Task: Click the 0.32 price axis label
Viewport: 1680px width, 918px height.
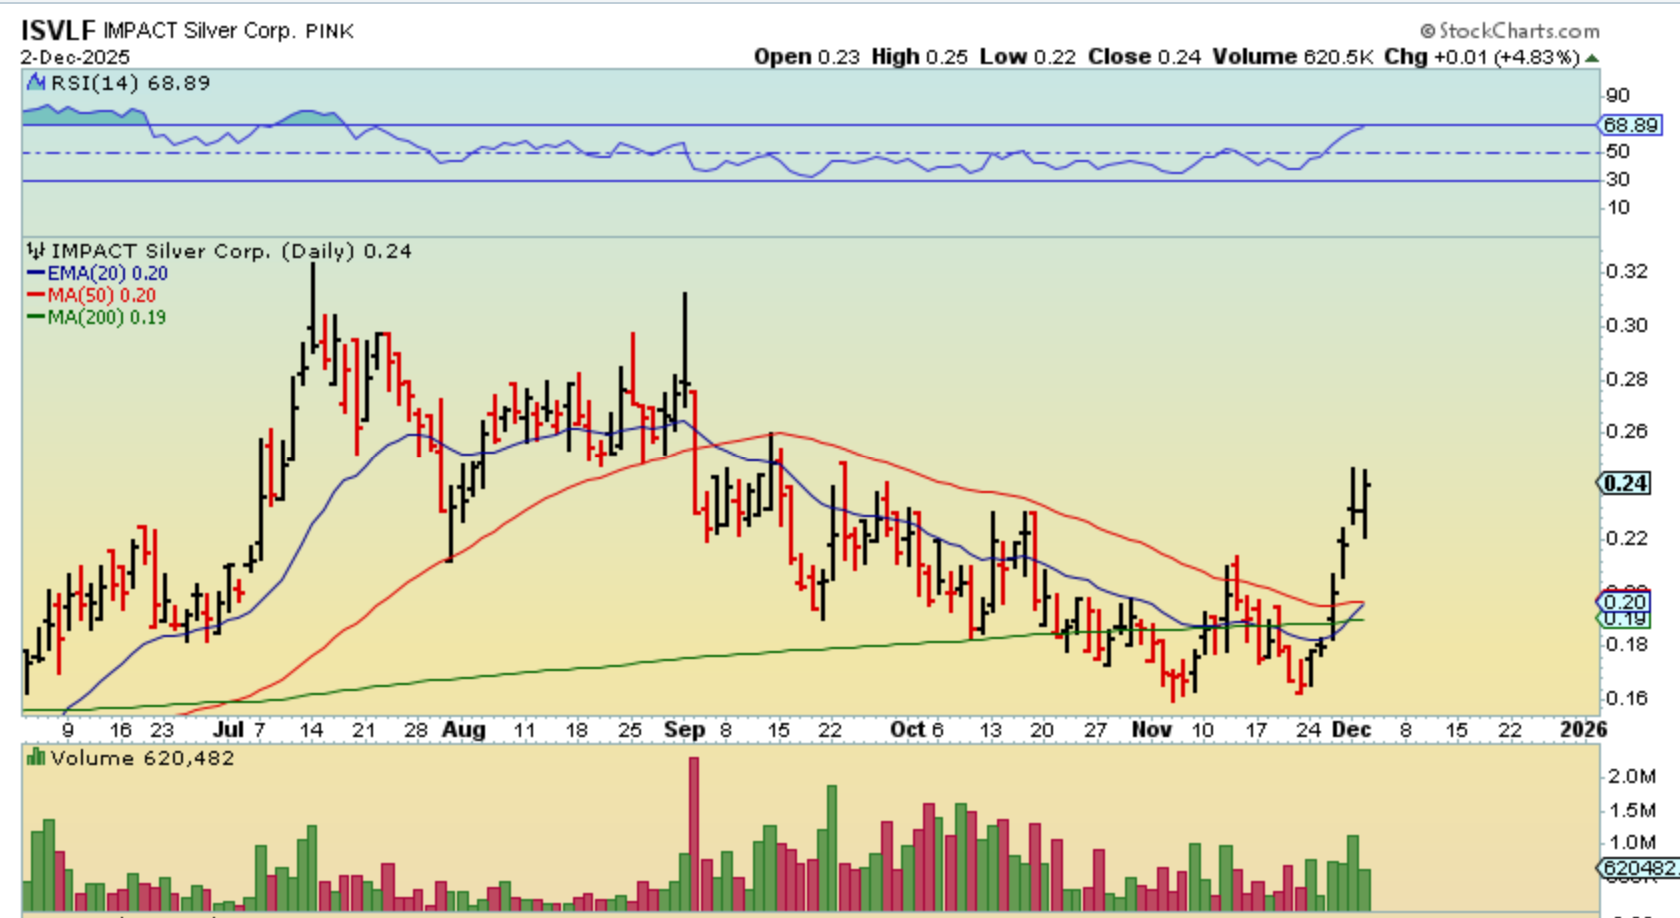Action: click(1626, 272)
